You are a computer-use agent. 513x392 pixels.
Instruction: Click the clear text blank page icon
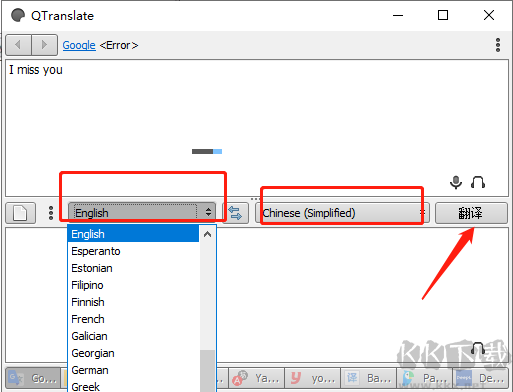tap(20, 213)
